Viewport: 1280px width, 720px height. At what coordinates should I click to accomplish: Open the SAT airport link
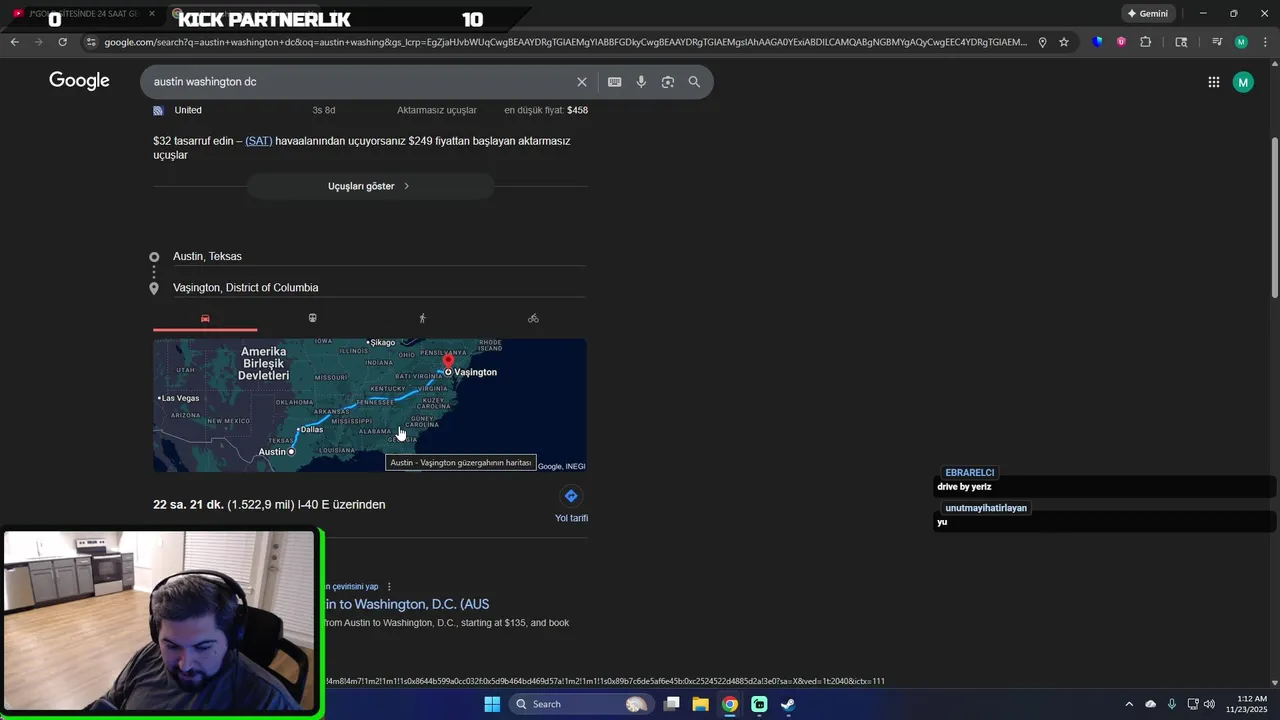[259, 141]
